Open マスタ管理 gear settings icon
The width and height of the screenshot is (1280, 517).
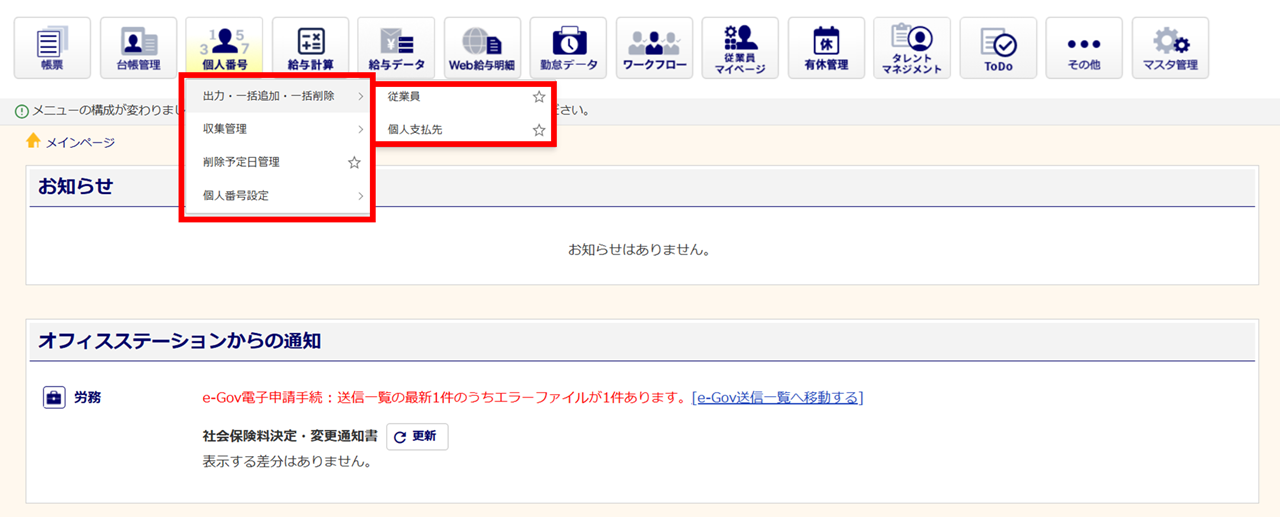(1169, 48)
